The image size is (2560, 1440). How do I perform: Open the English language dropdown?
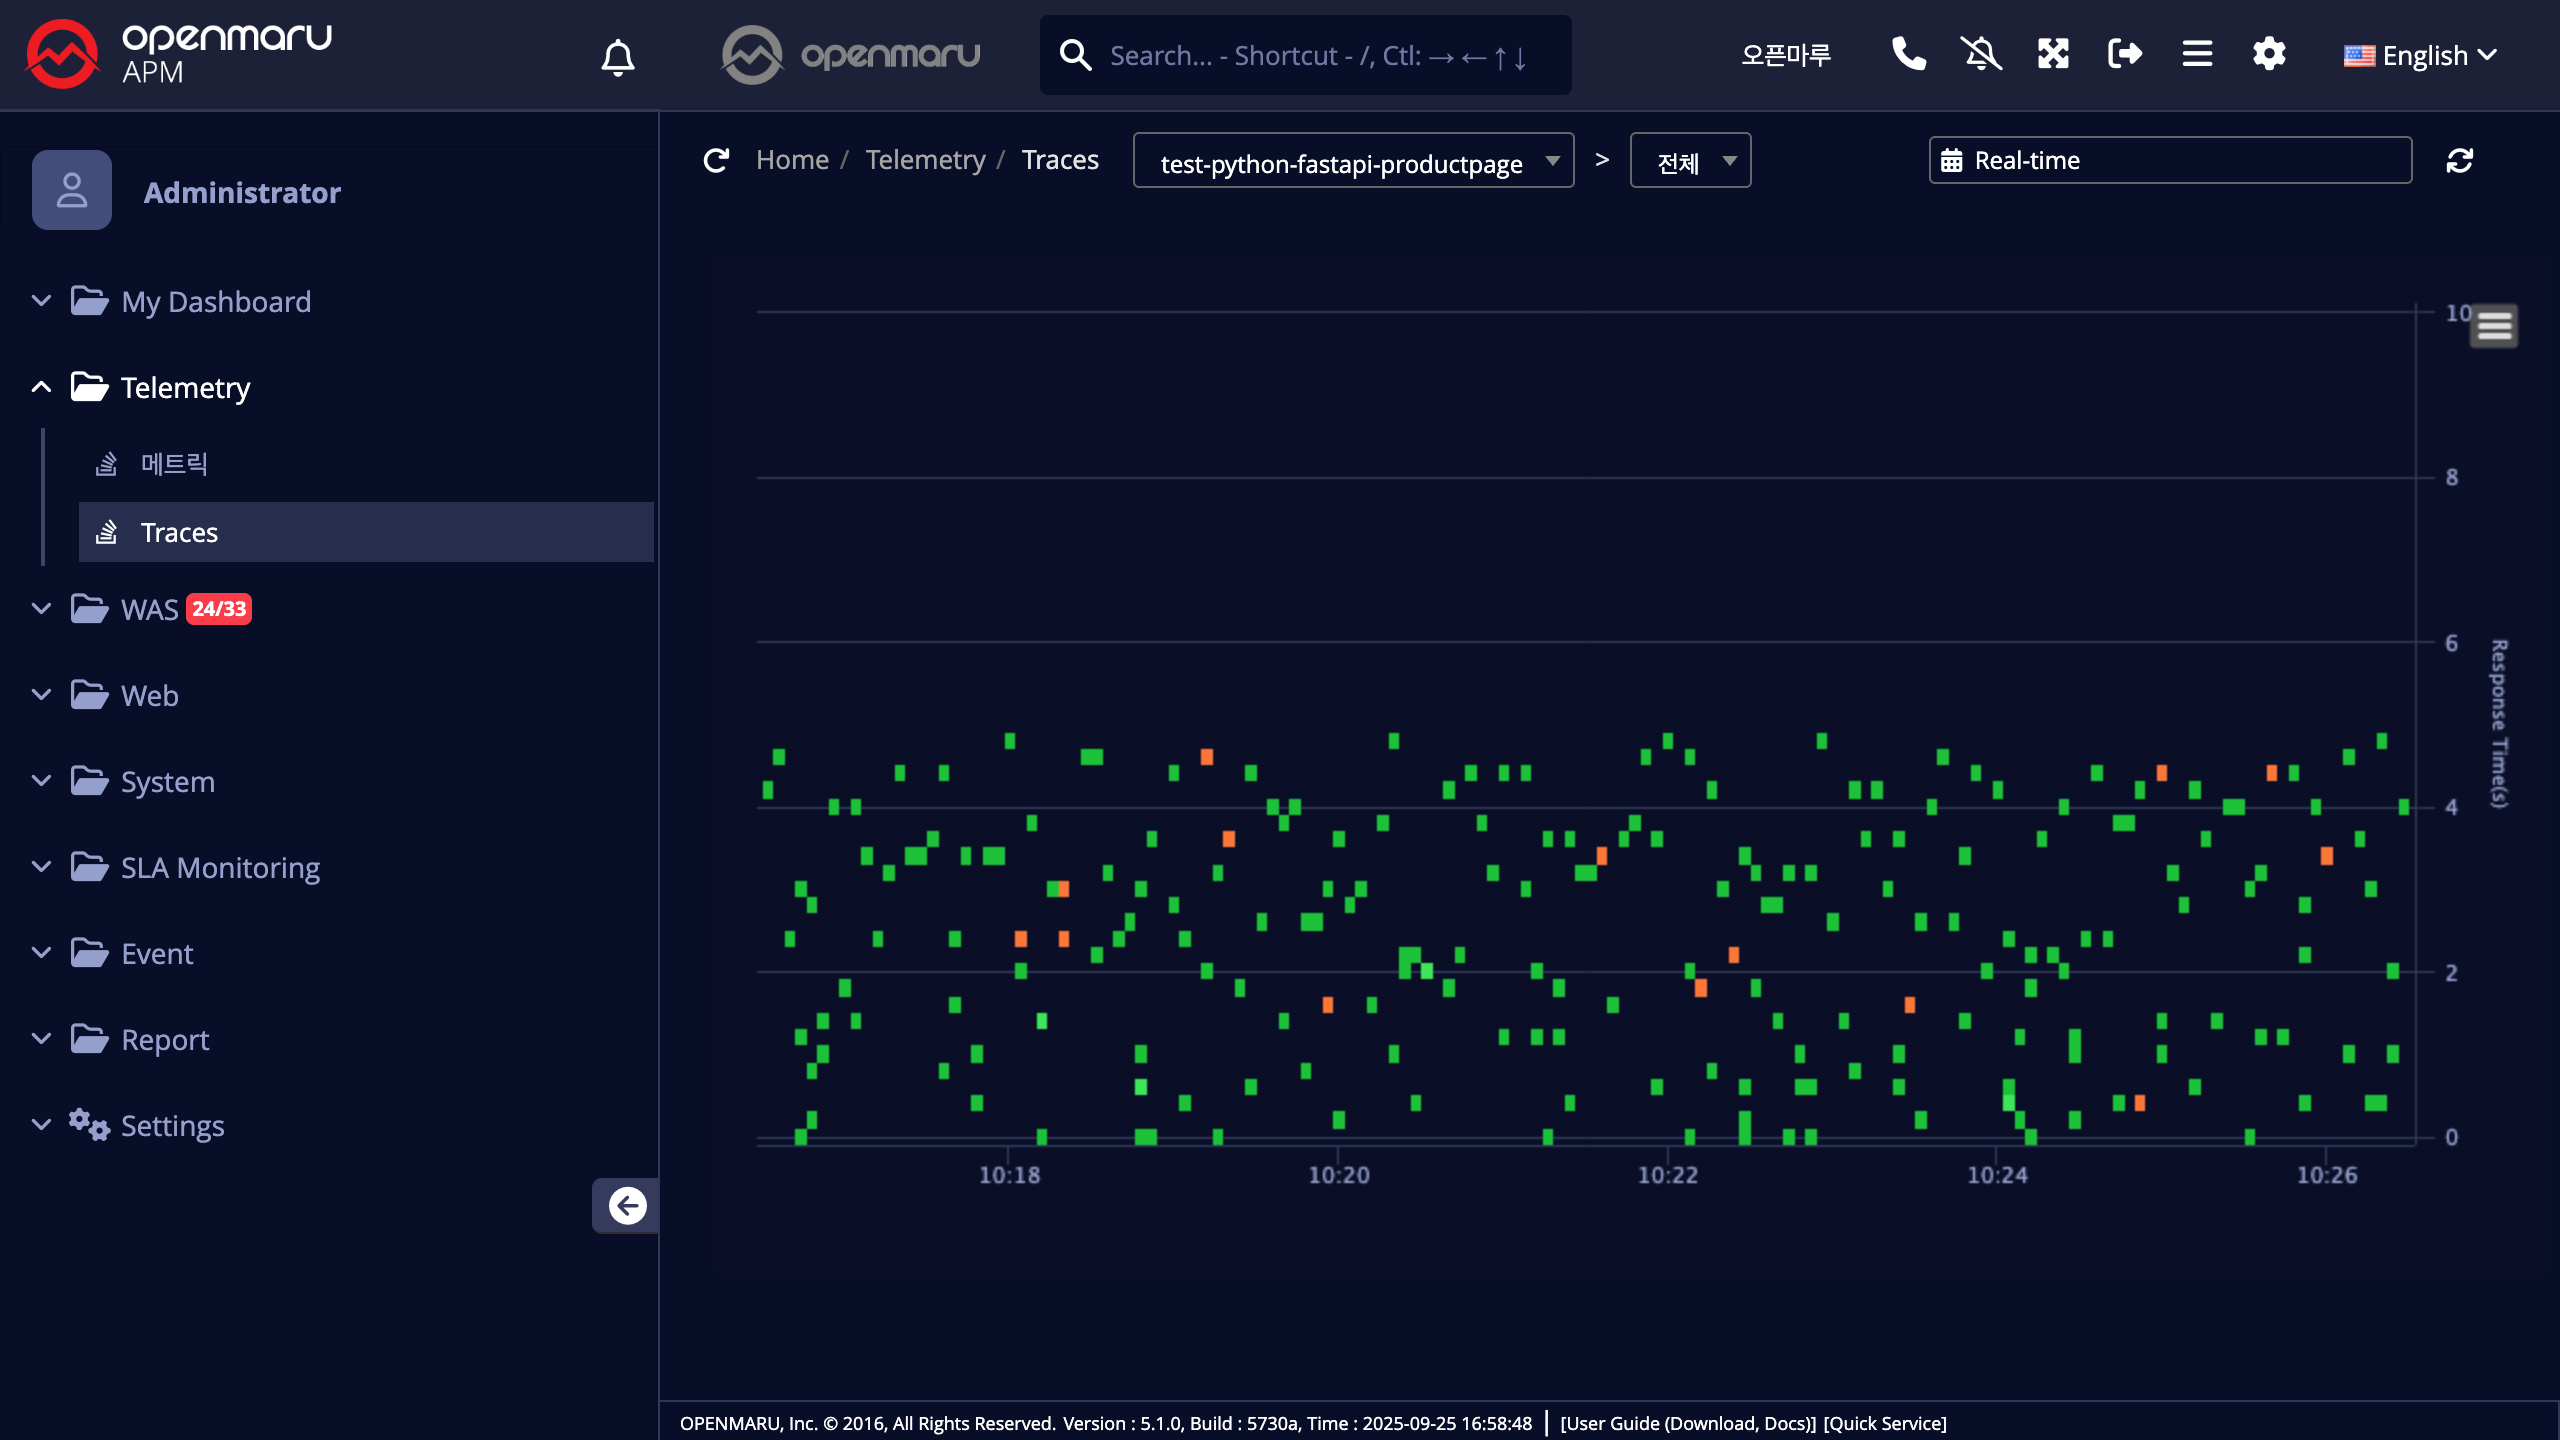click(x=2420, y=56)
